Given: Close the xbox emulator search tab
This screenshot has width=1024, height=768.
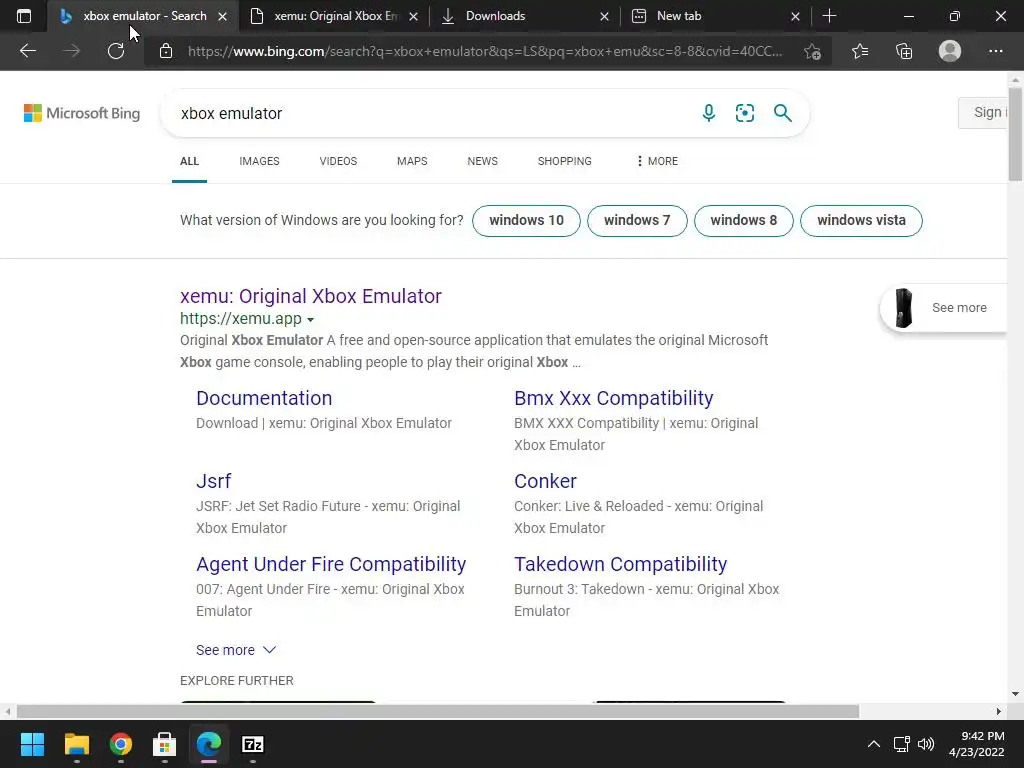Looking at the screenshot, I should 223,16.
